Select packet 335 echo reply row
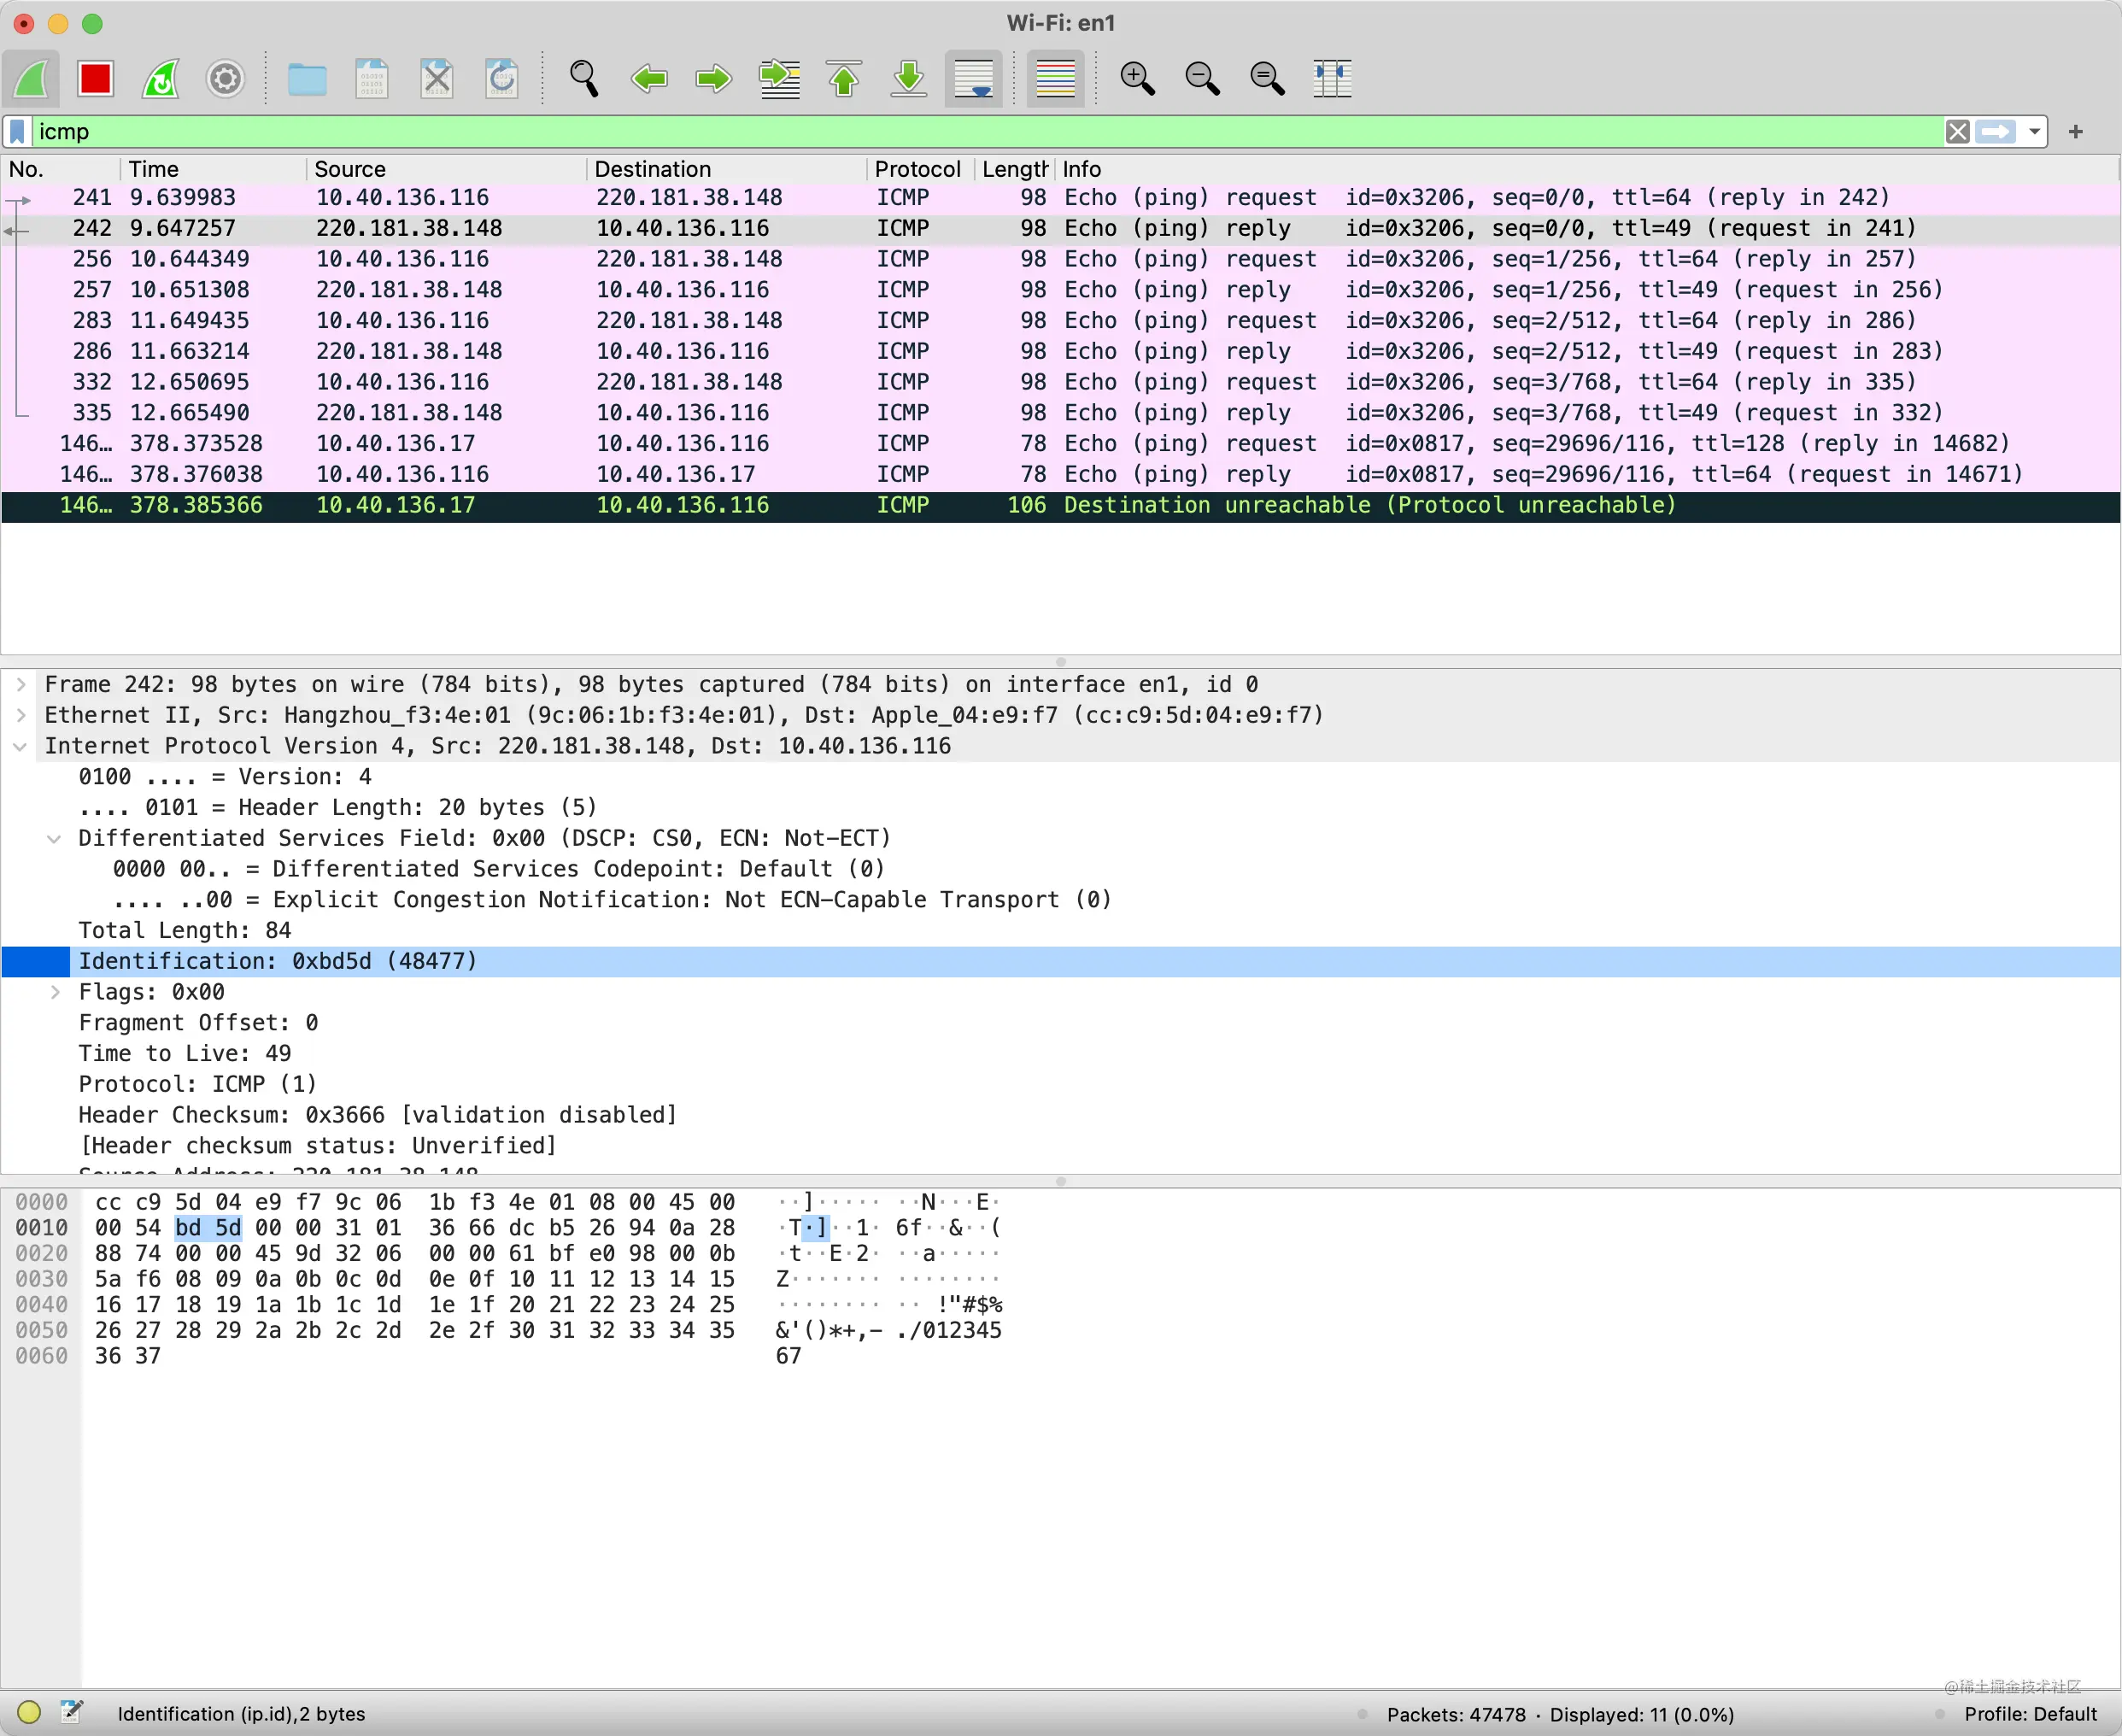Viewport: 2122px width, 1736px height. click(x=1060, y=412)
